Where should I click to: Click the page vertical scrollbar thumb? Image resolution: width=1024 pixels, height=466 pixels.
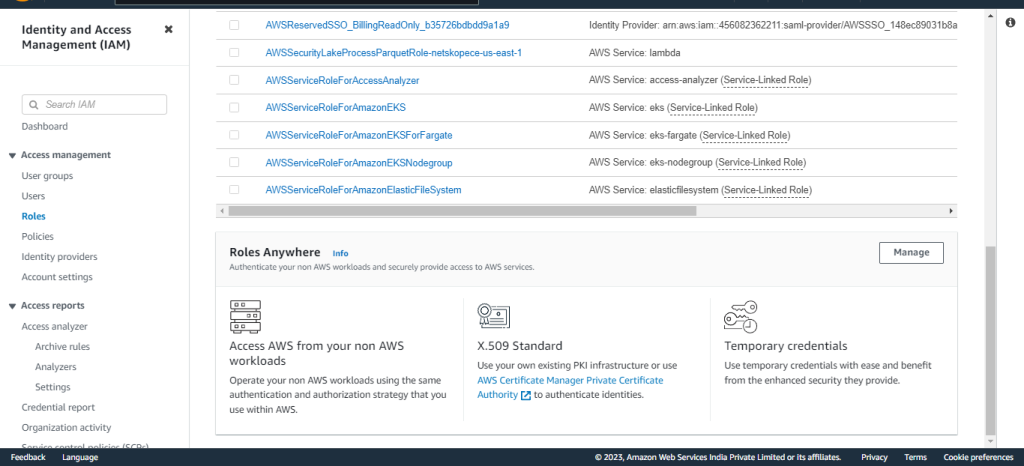click(x=991, y=340)
